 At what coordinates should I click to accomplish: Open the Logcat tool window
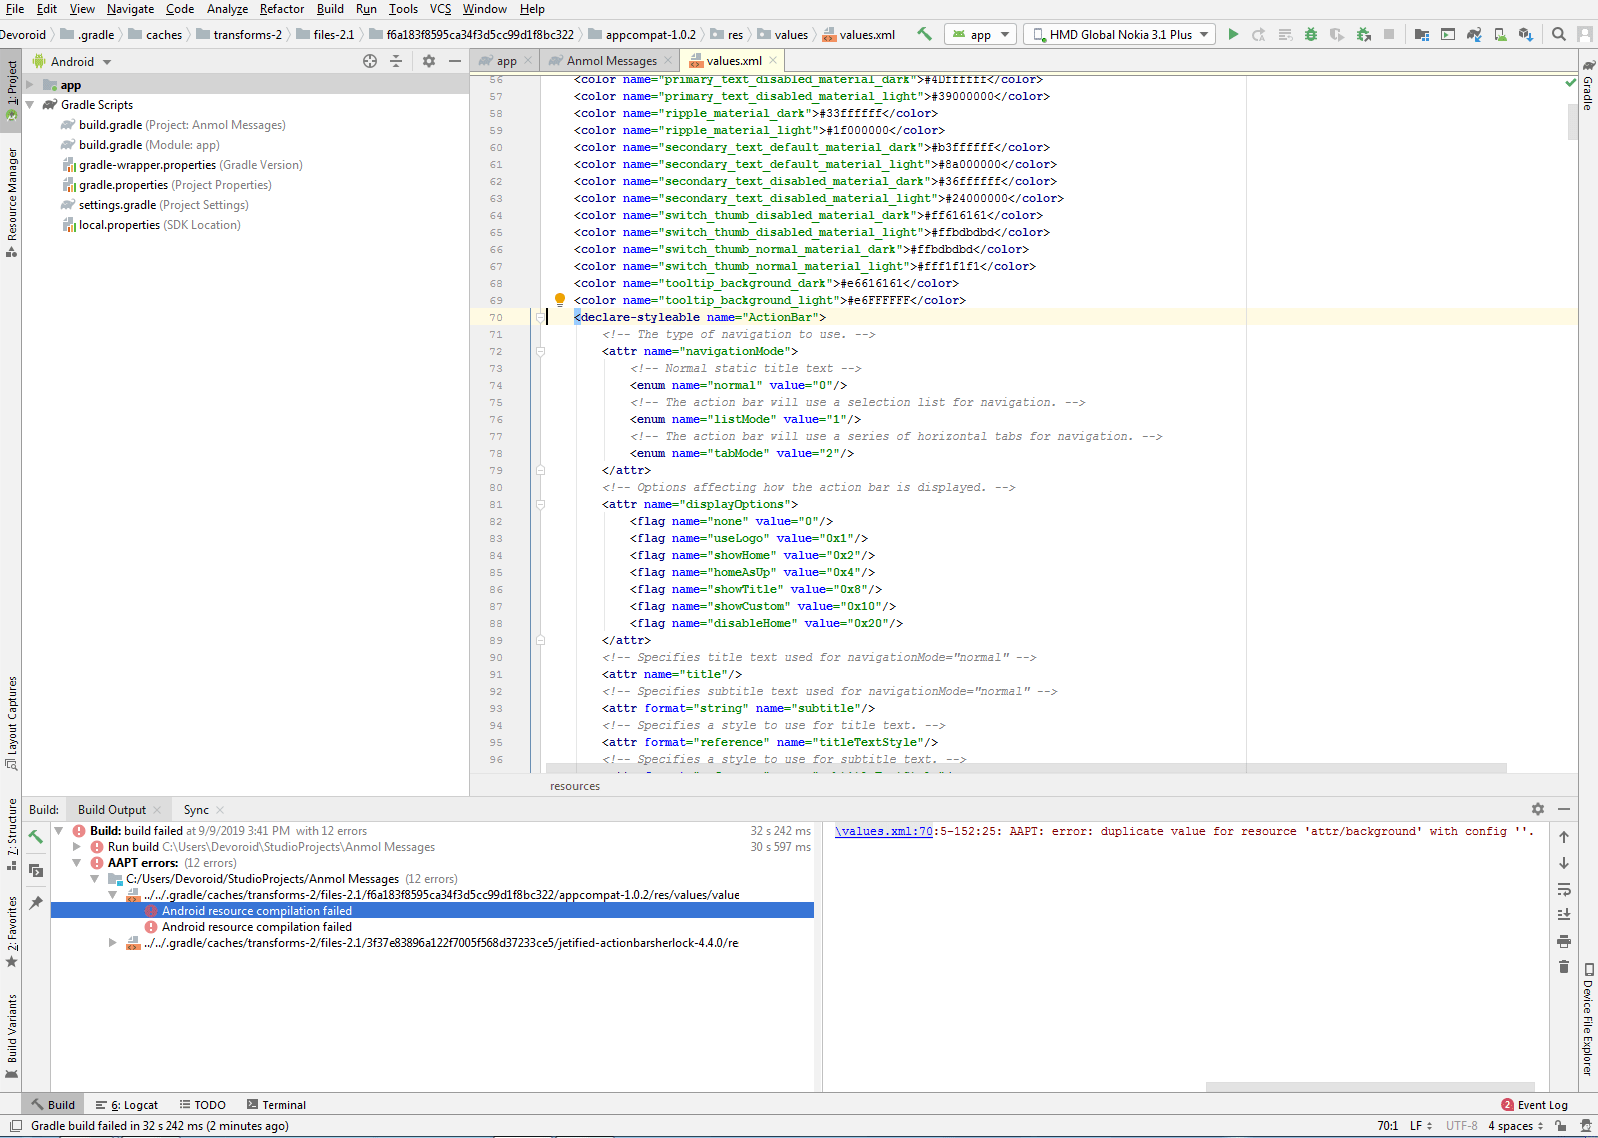click(x=127, y=1105)
